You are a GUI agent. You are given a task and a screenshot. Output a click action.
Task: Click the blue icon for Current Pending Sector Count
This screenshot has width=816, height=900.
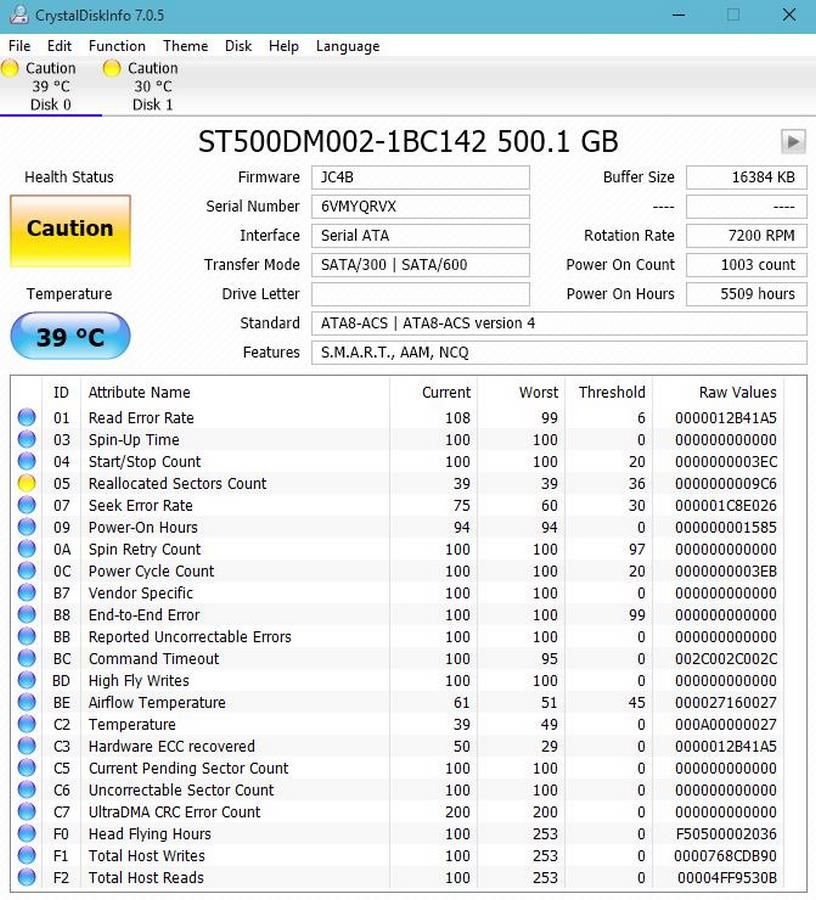point(26,767)
